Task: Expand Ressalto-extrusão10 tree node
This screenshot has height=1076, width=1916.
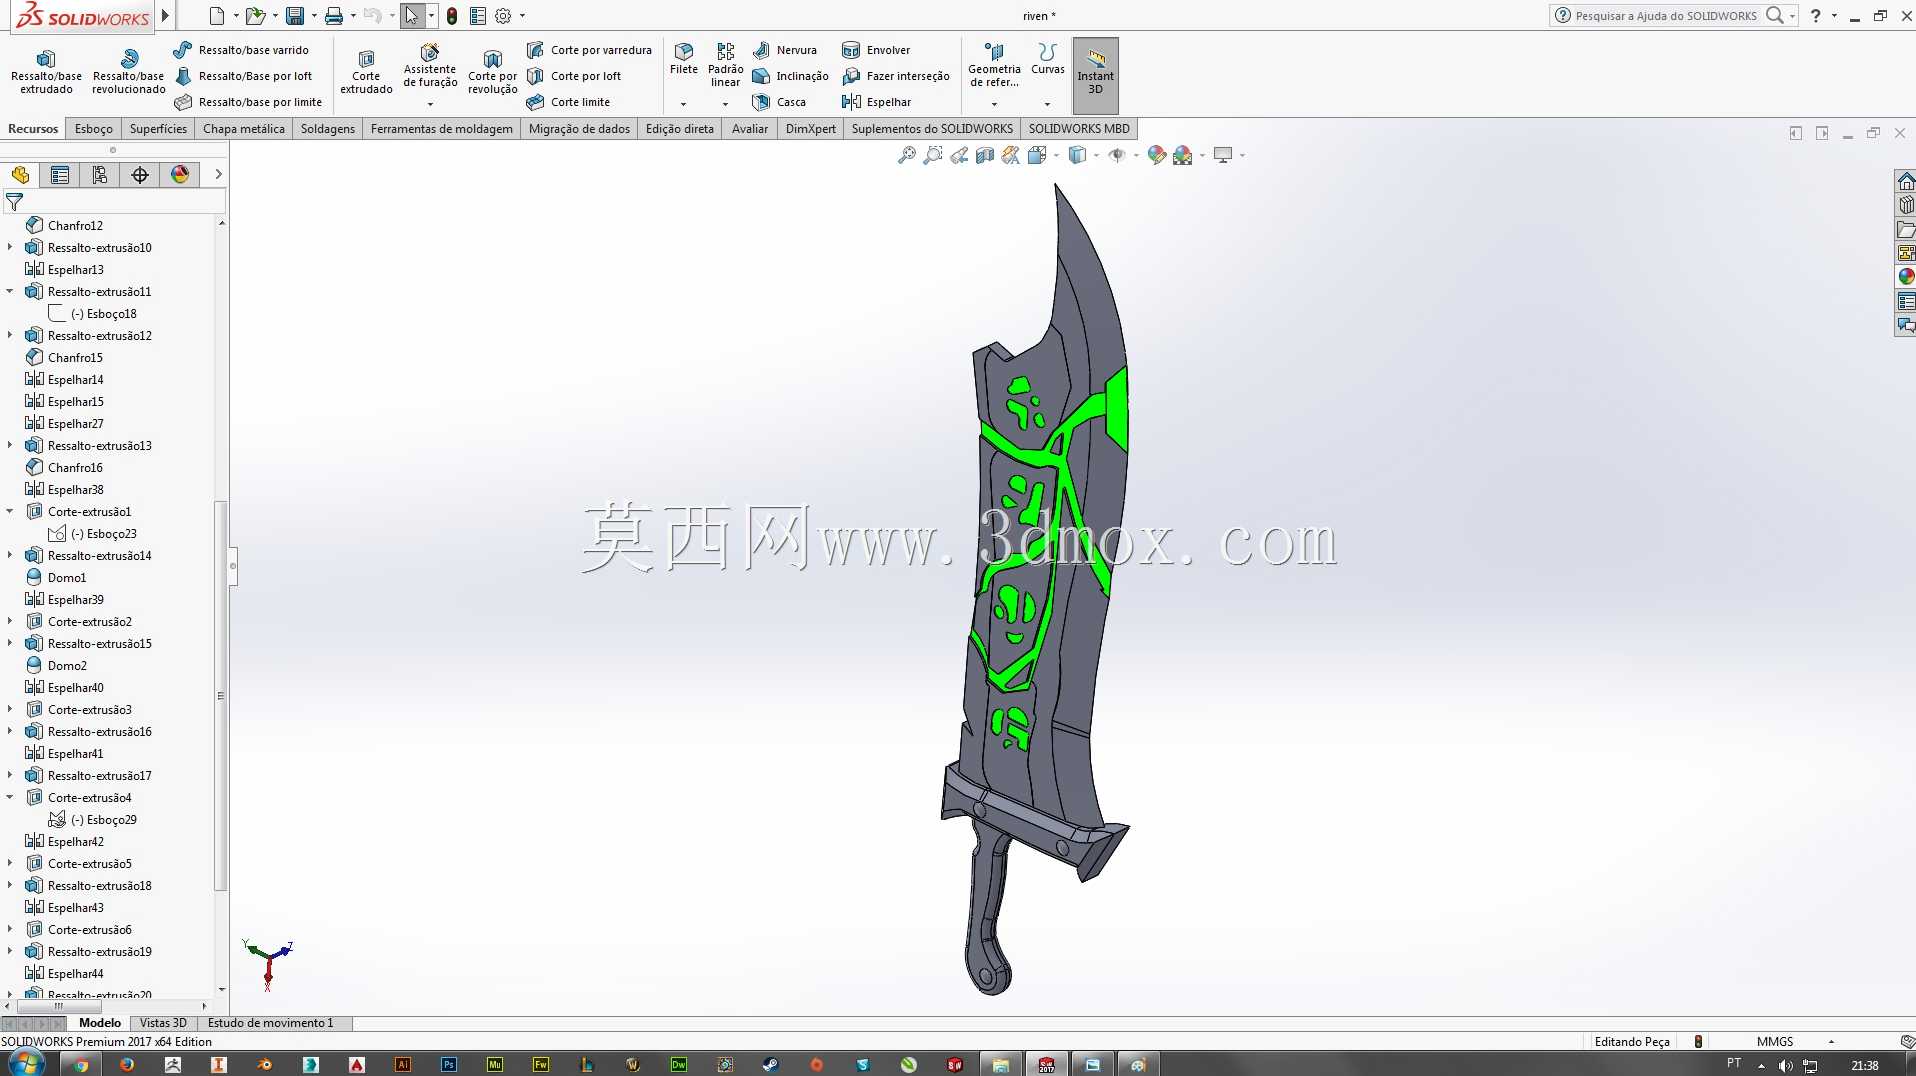Action: [x=10, y=247]
